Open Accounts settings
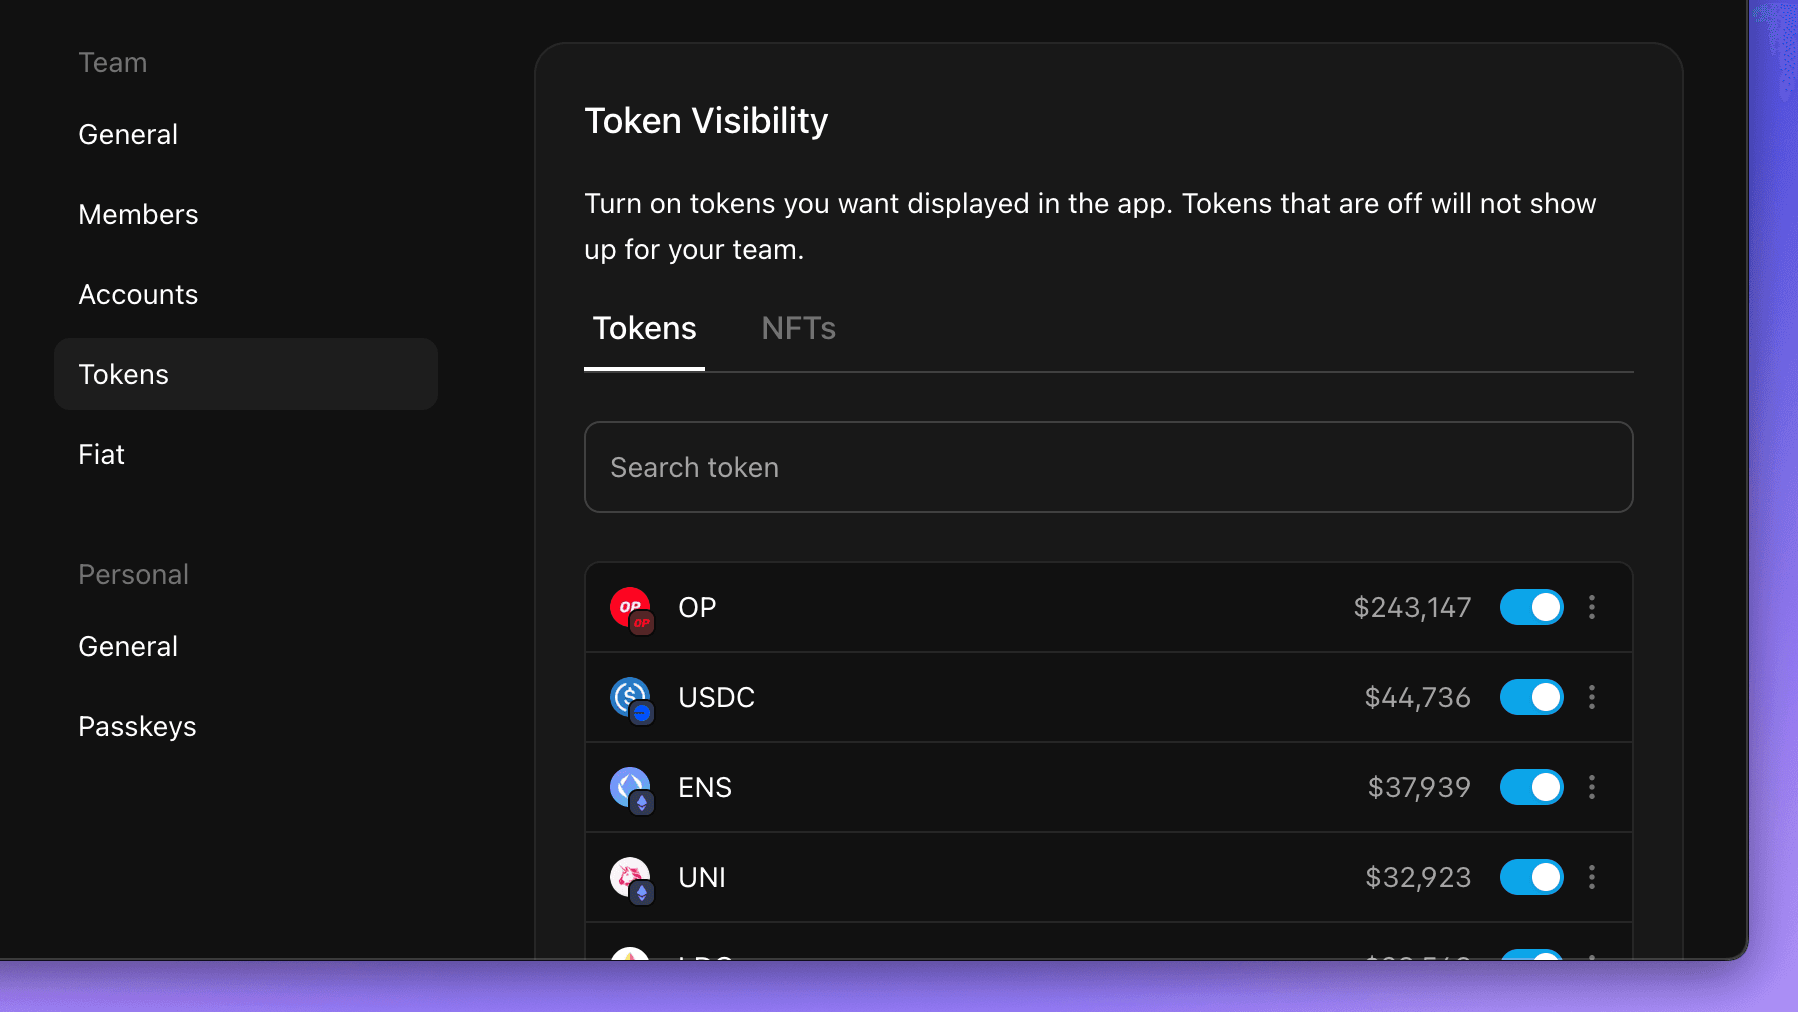Screen dimensions: 1798x1012 (138, 294)
